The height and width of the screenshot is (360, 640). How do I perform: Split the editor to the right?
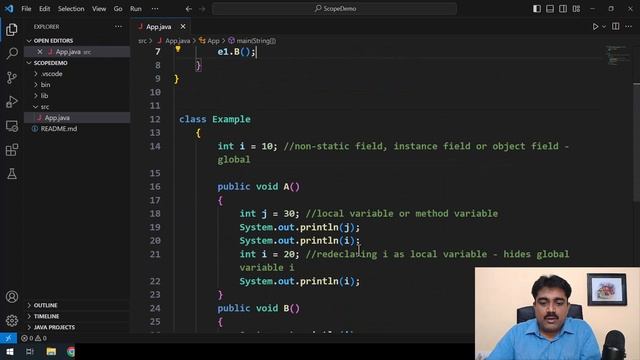(616, 27)
